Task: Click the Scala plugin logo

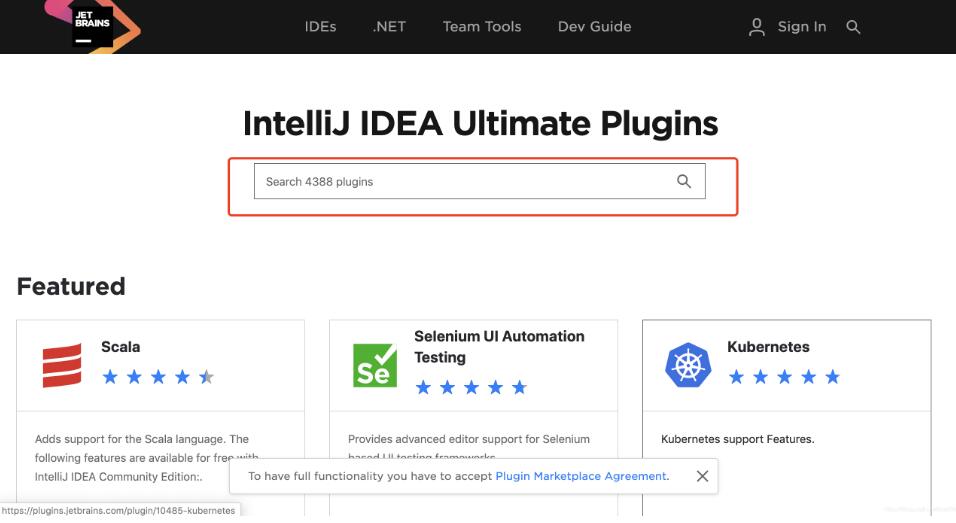Action: [62, 365]
